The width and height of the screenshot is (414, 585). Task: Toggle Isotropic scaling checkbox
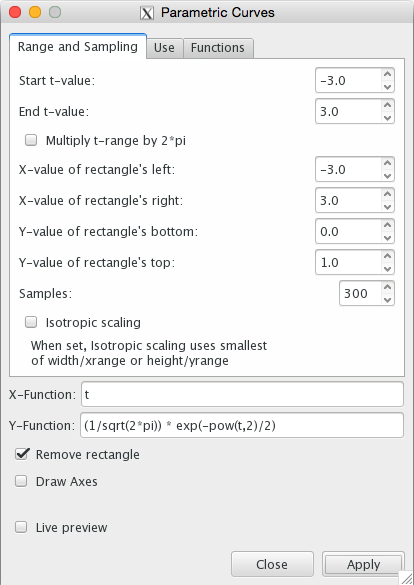(x=31, y=322)
